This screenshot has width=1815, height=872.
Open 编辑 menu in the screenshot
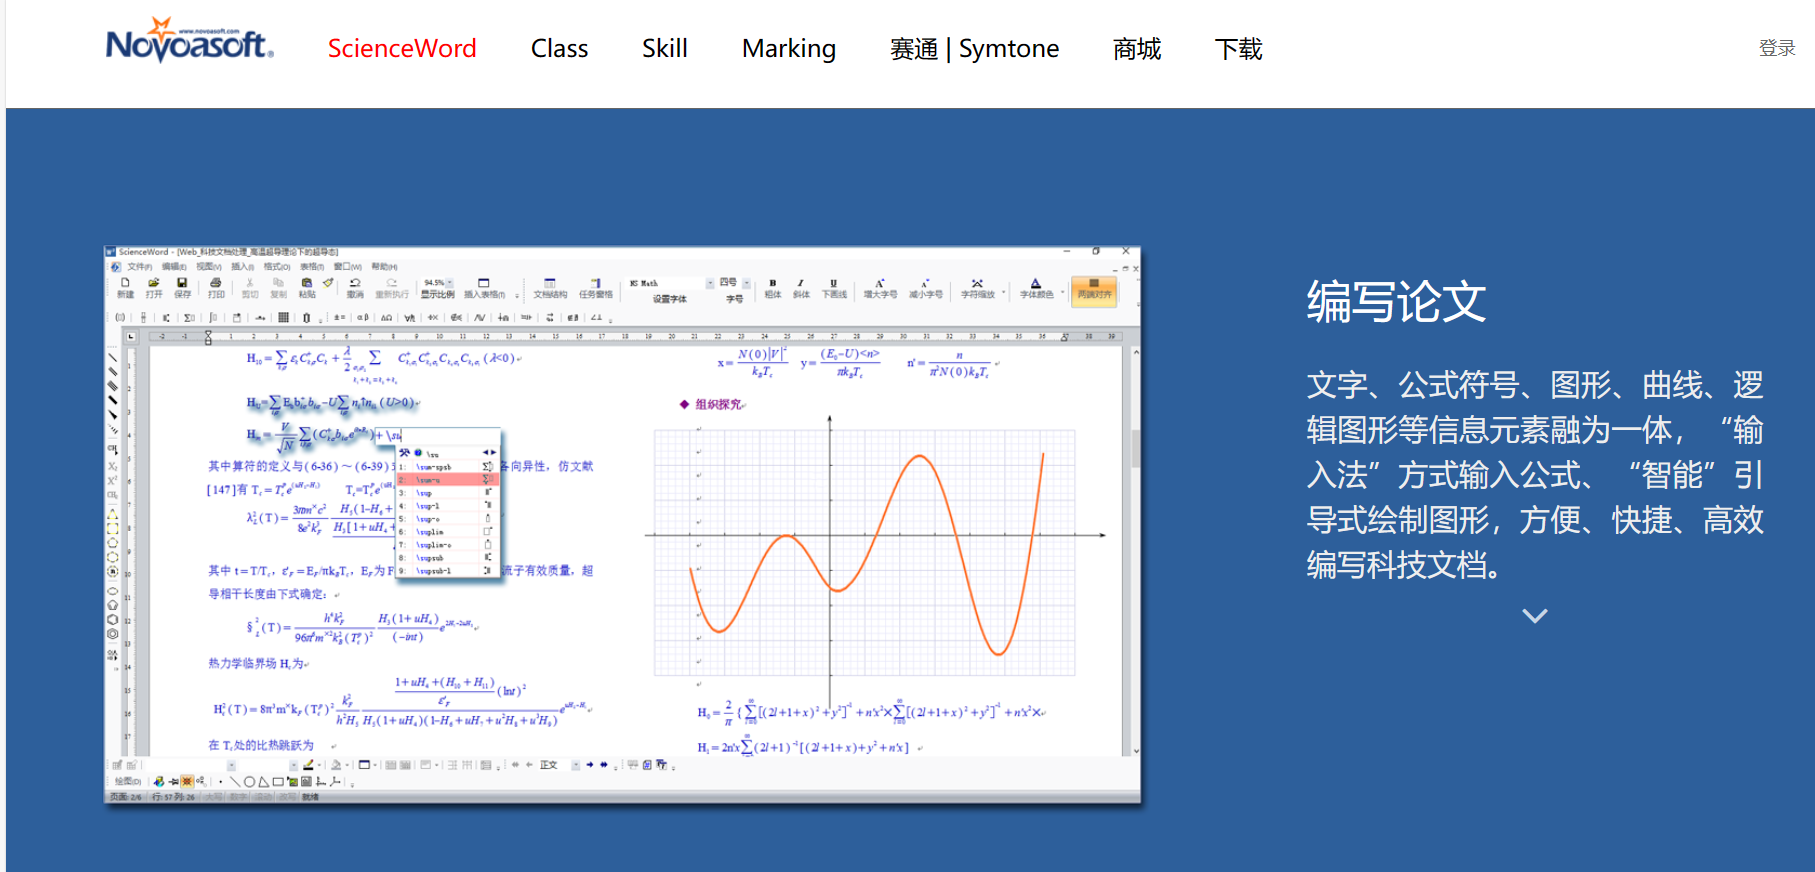click(174, 267)
